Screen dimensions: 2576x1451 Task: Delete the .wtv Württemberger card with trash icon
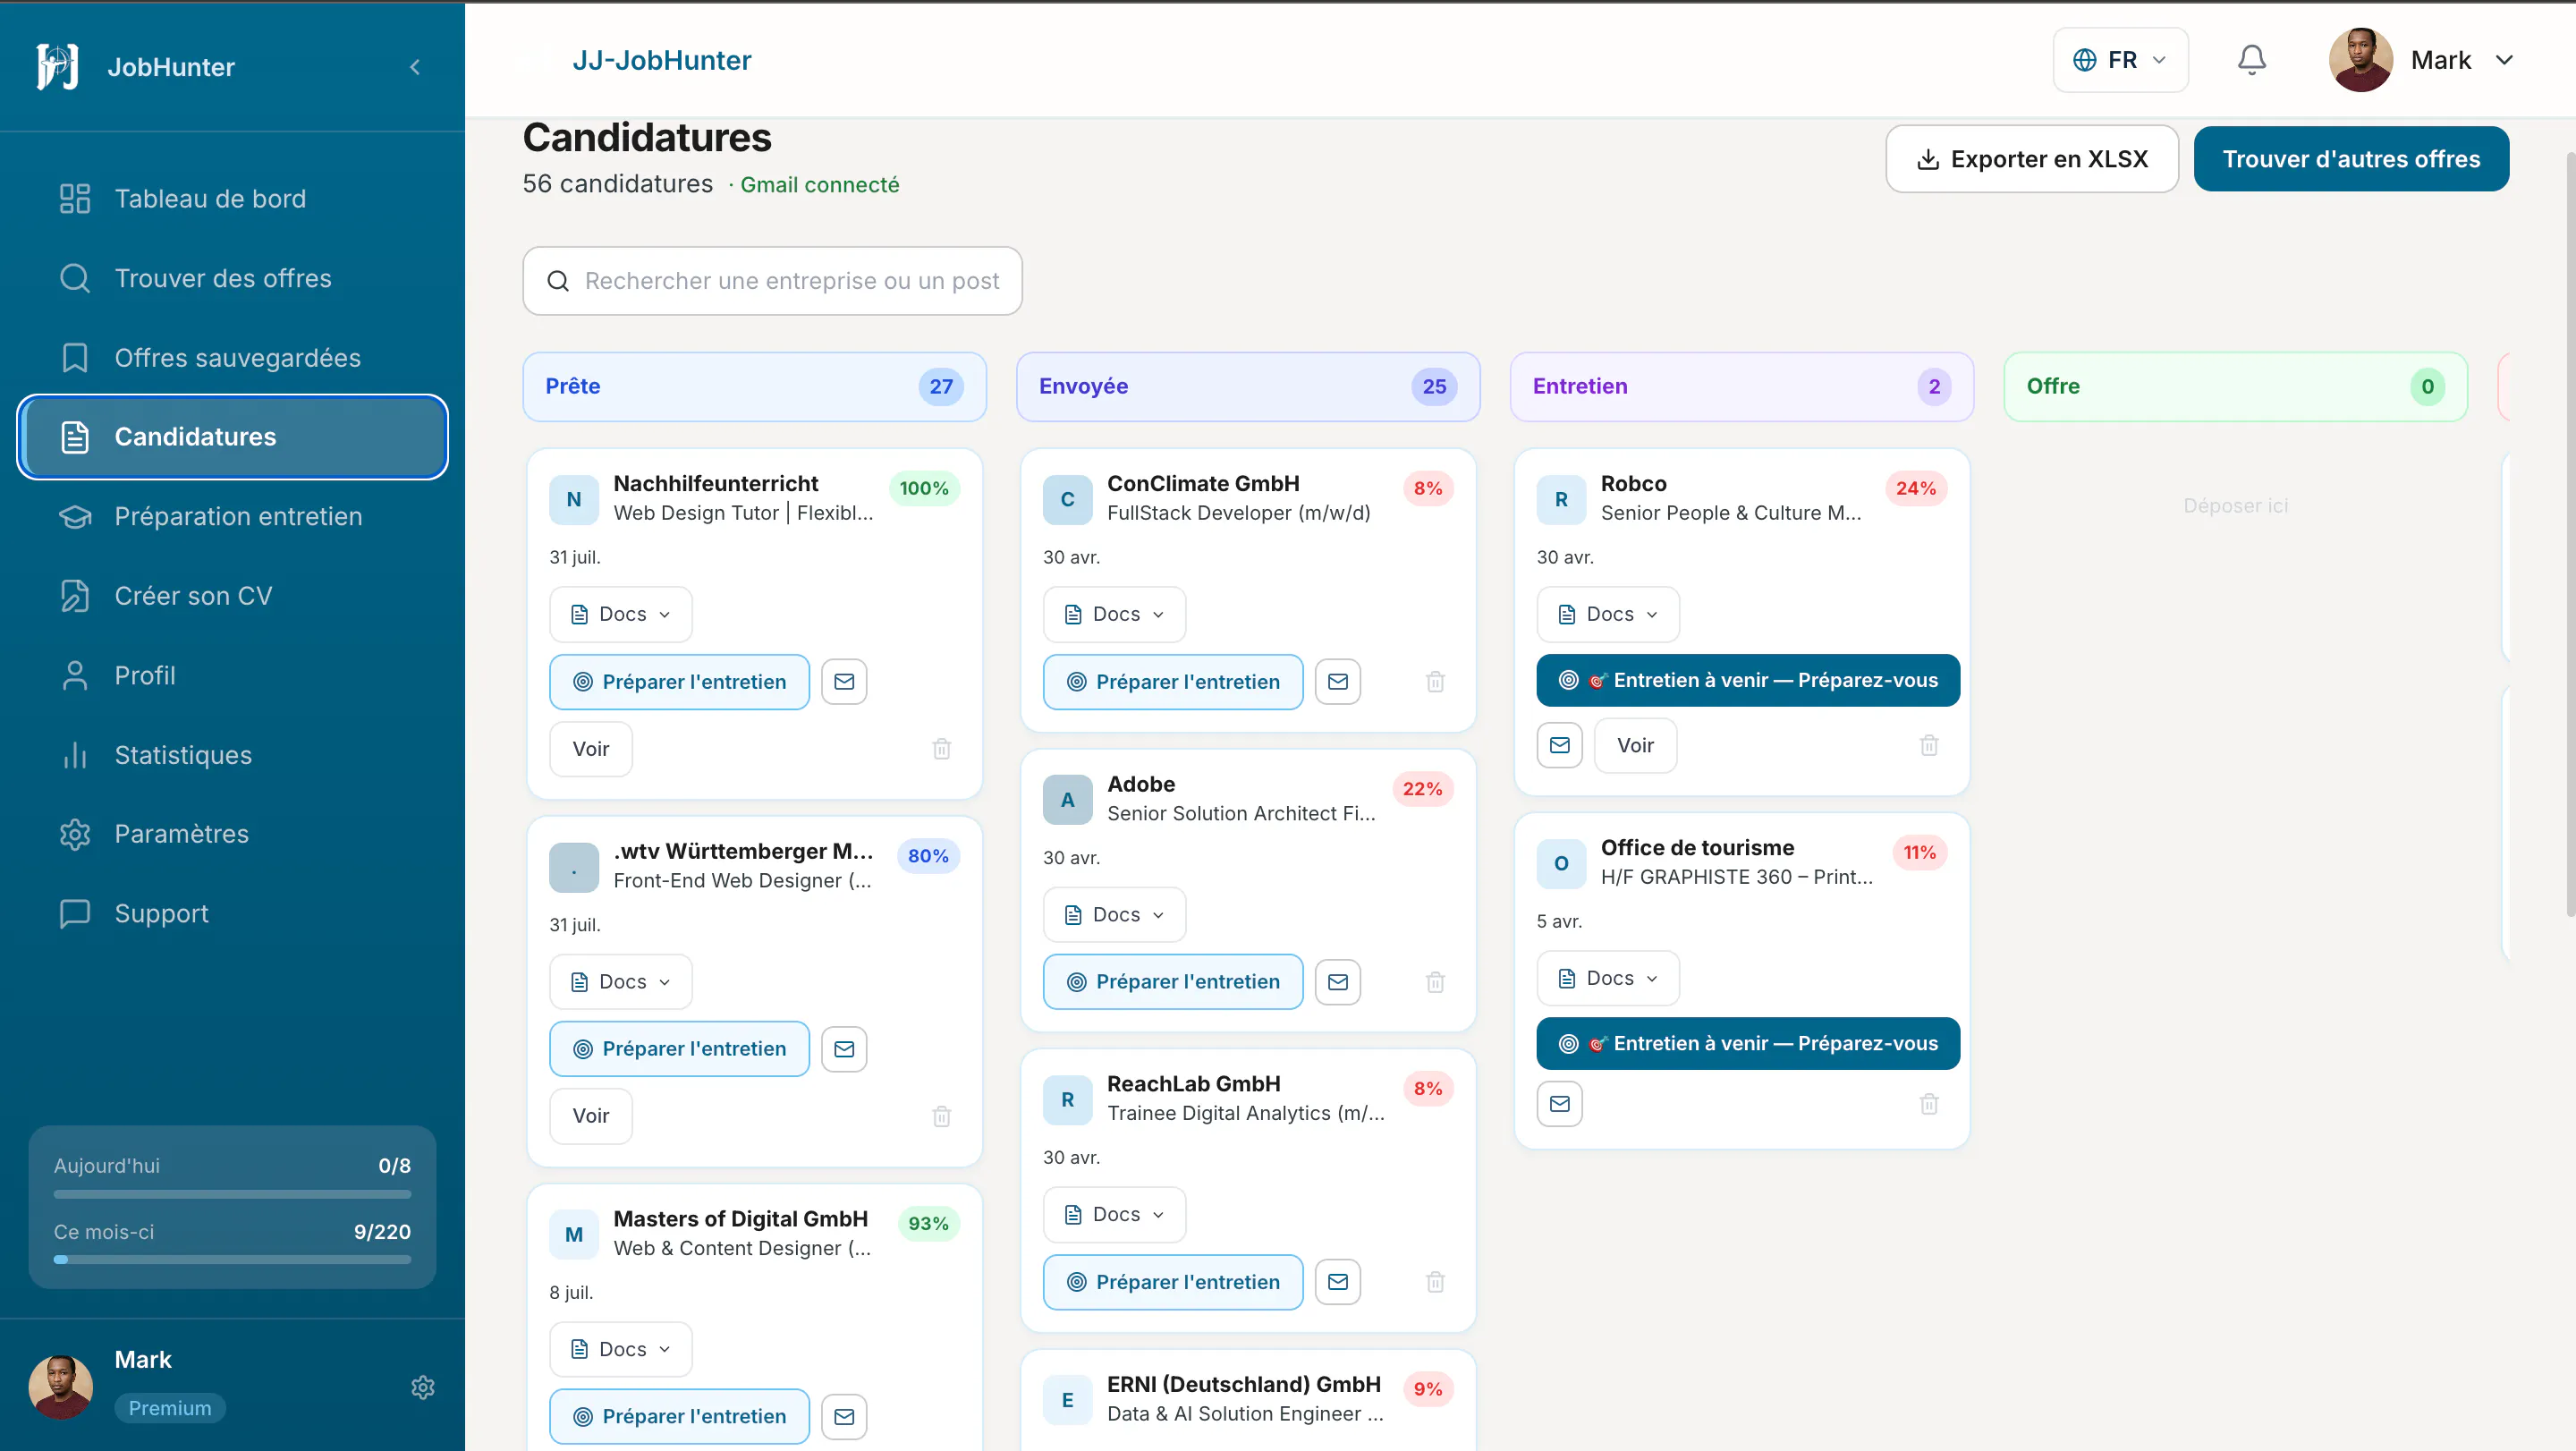coord(941,1116)
